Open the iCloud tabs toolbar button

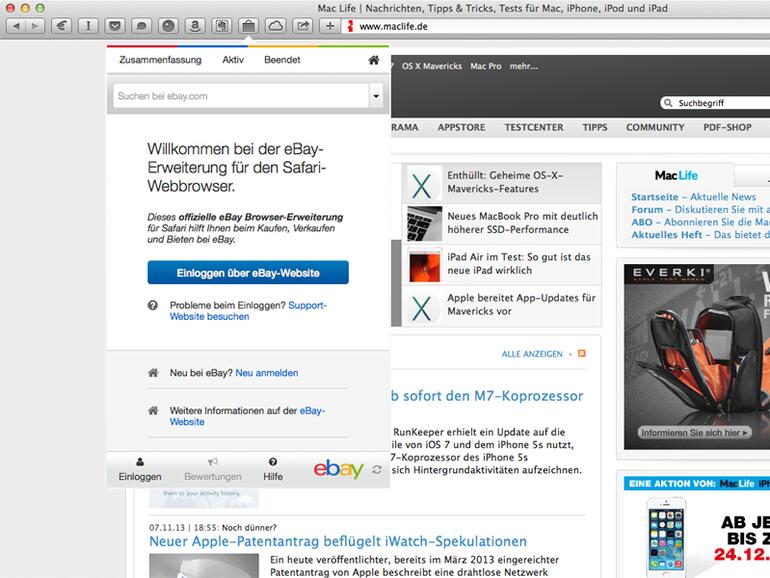tap(275, 24)
